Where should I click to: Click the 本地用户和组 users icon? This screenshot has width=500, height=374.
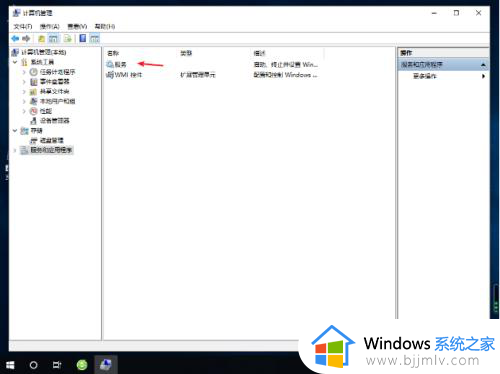pos(33,101)
